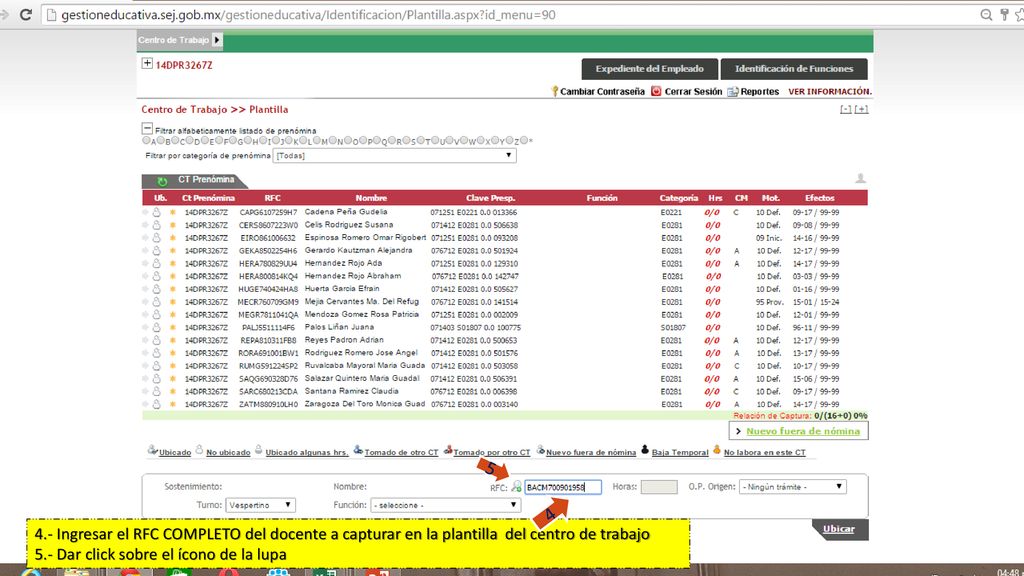Image resolution: width=1024 pixels, height=576 pixels.
Task: Click the Nombre column header
Action: click(371, 198)
